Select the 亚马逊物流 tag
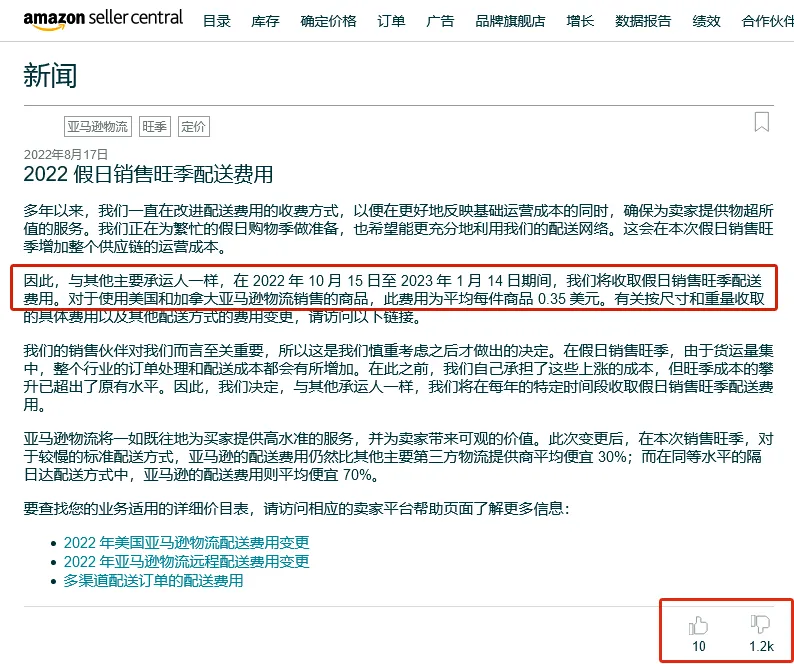 (x=98, y=126)
